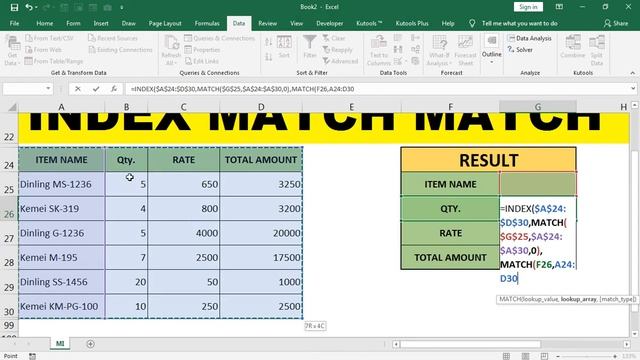640x360 pixels.
Task: Click From Text/CSV command
Action: click(x=49, y=38)
